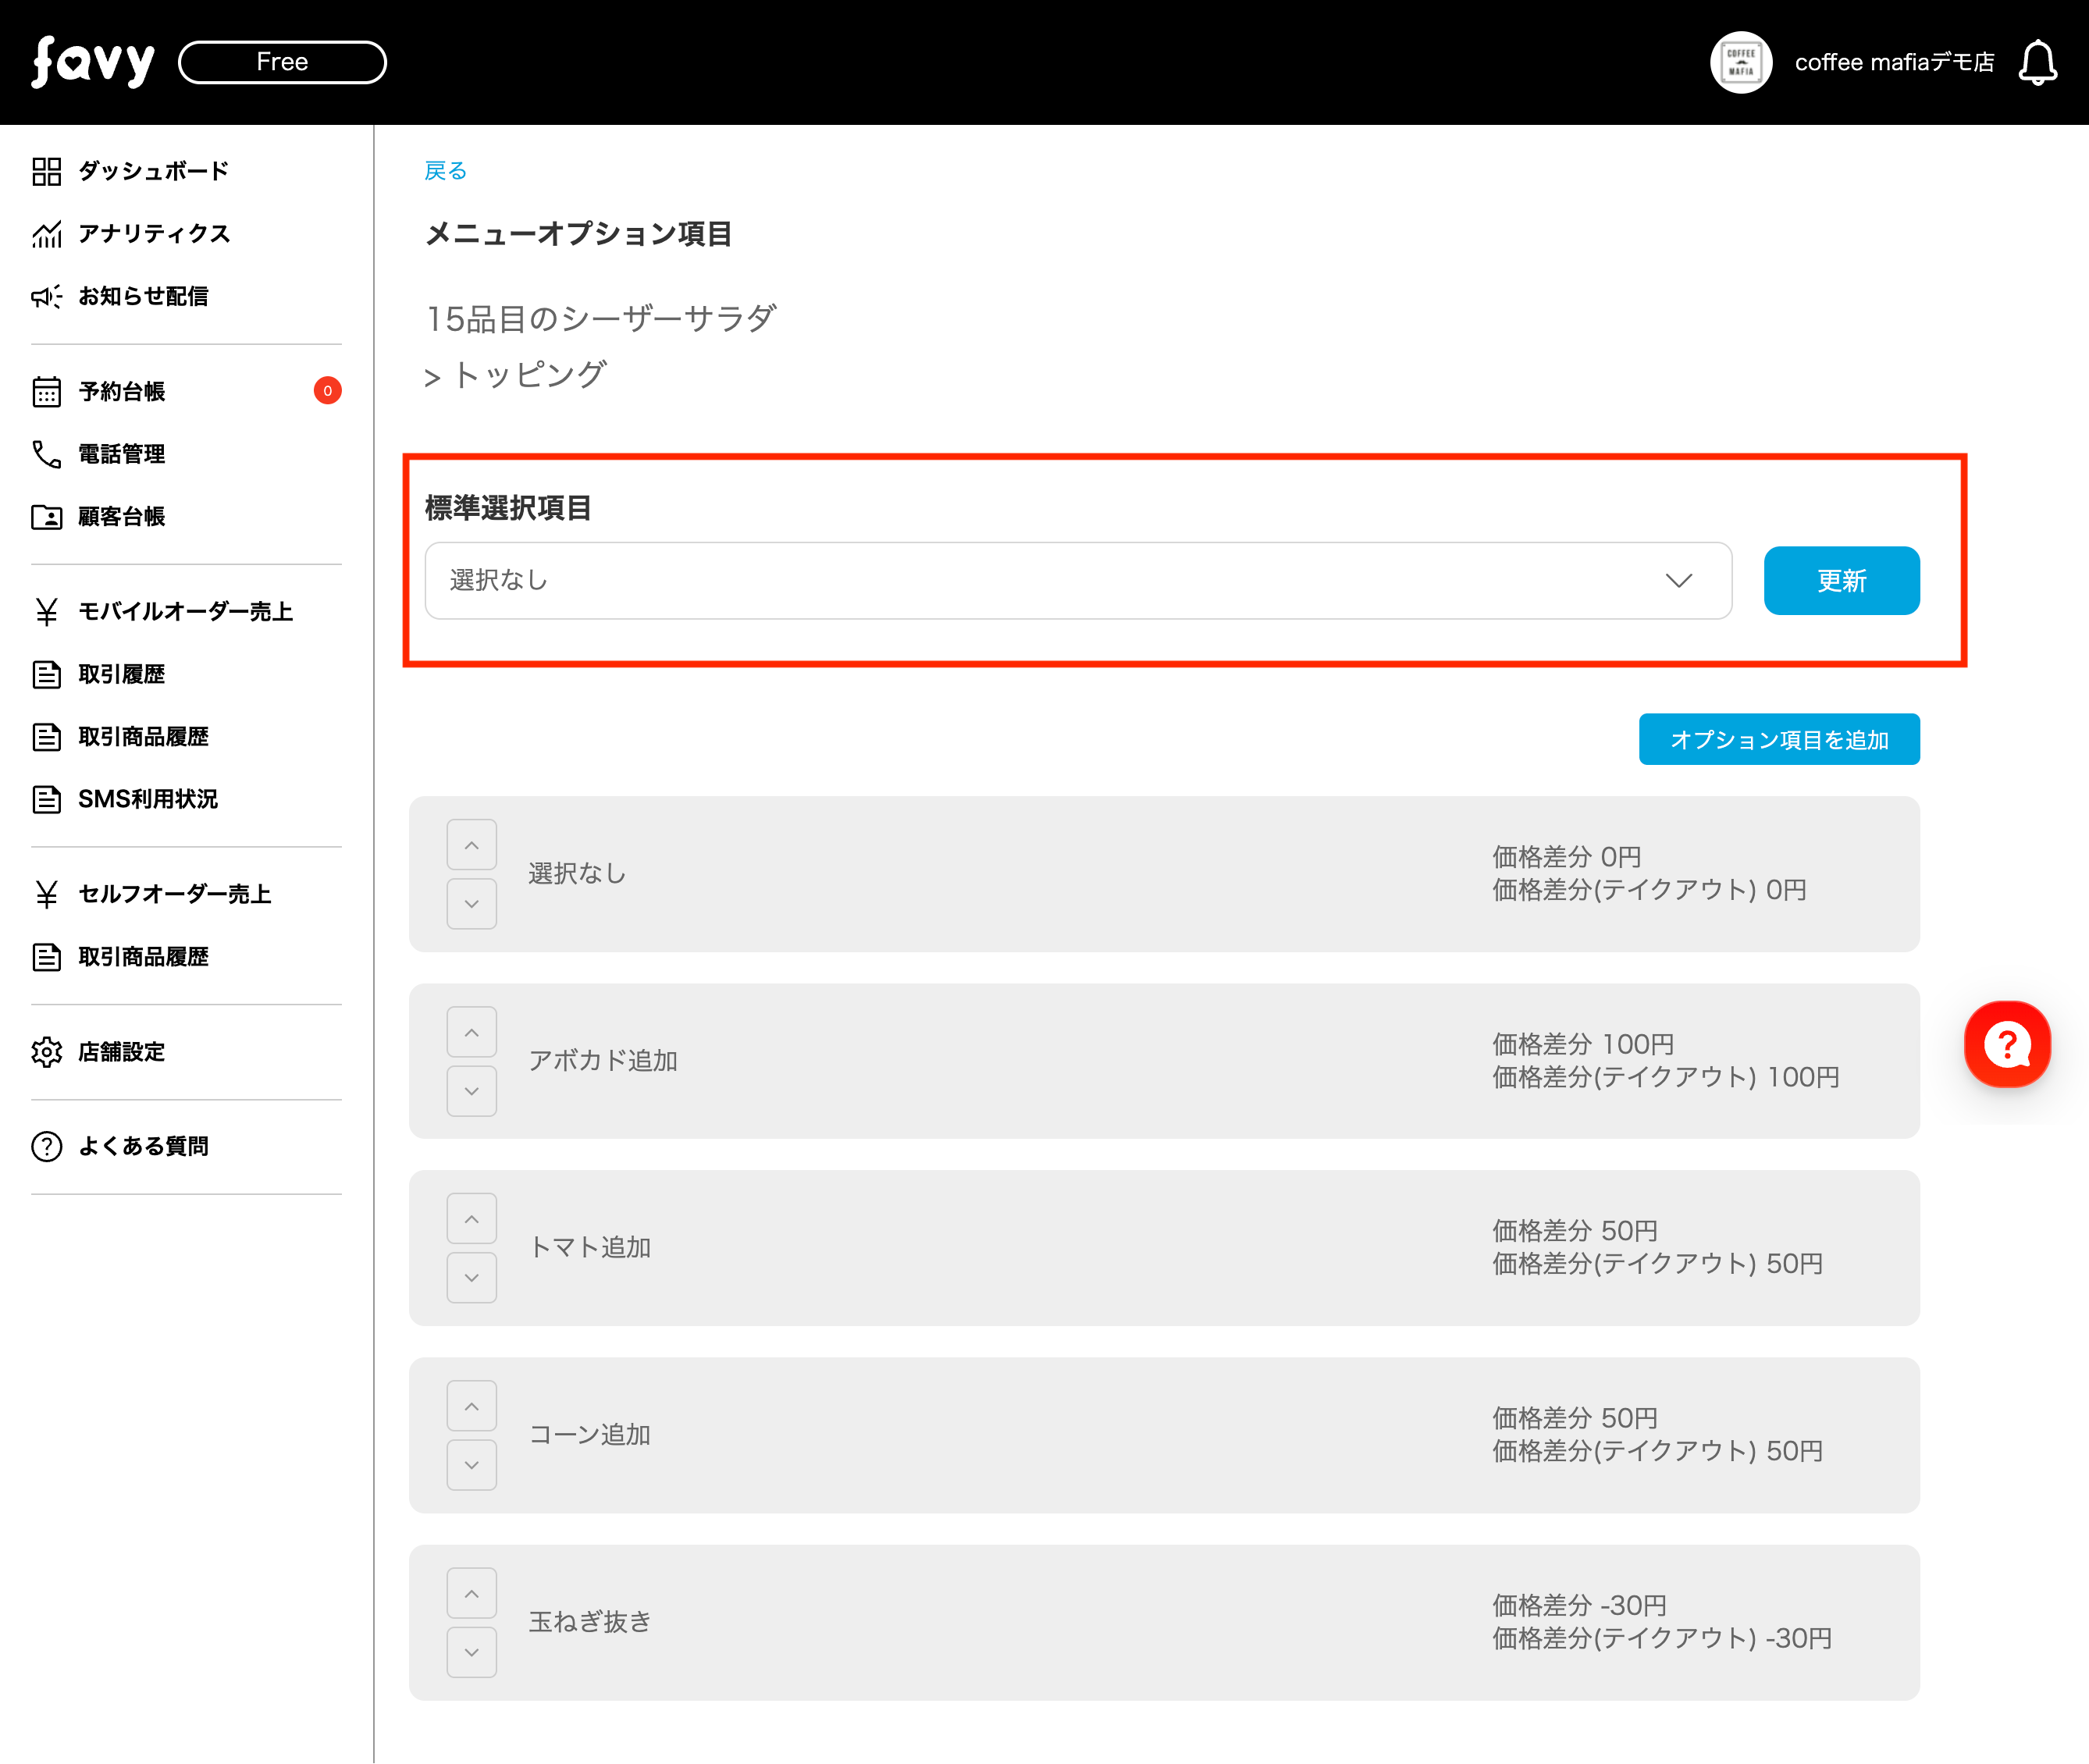Open the お知らせ配信 megaphone item
The height and width of the screenshot is (1764, 2089).
[x=142, y=296]
